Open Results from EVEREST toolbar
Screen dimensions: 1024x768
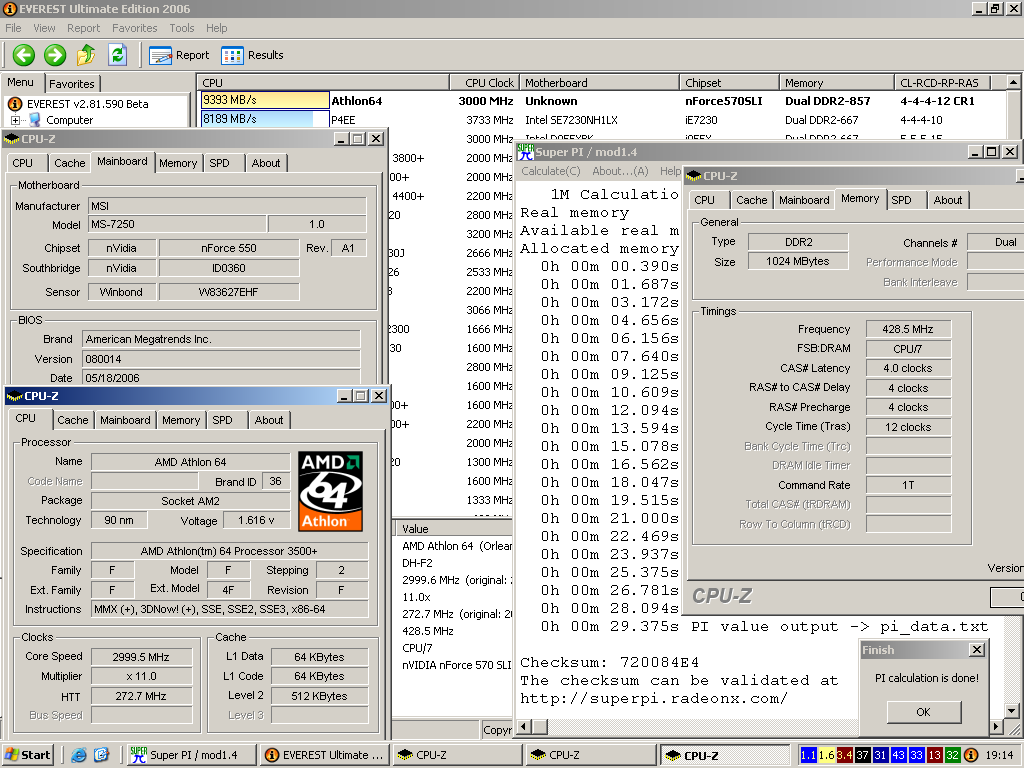tap(252, 56)
